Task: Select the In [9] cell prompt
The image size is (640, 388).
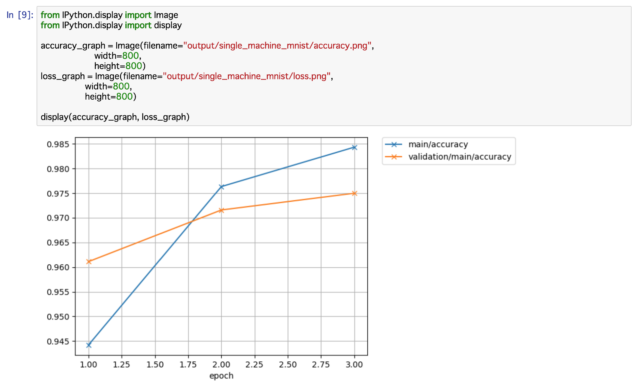Action: (x=20, y=15)
